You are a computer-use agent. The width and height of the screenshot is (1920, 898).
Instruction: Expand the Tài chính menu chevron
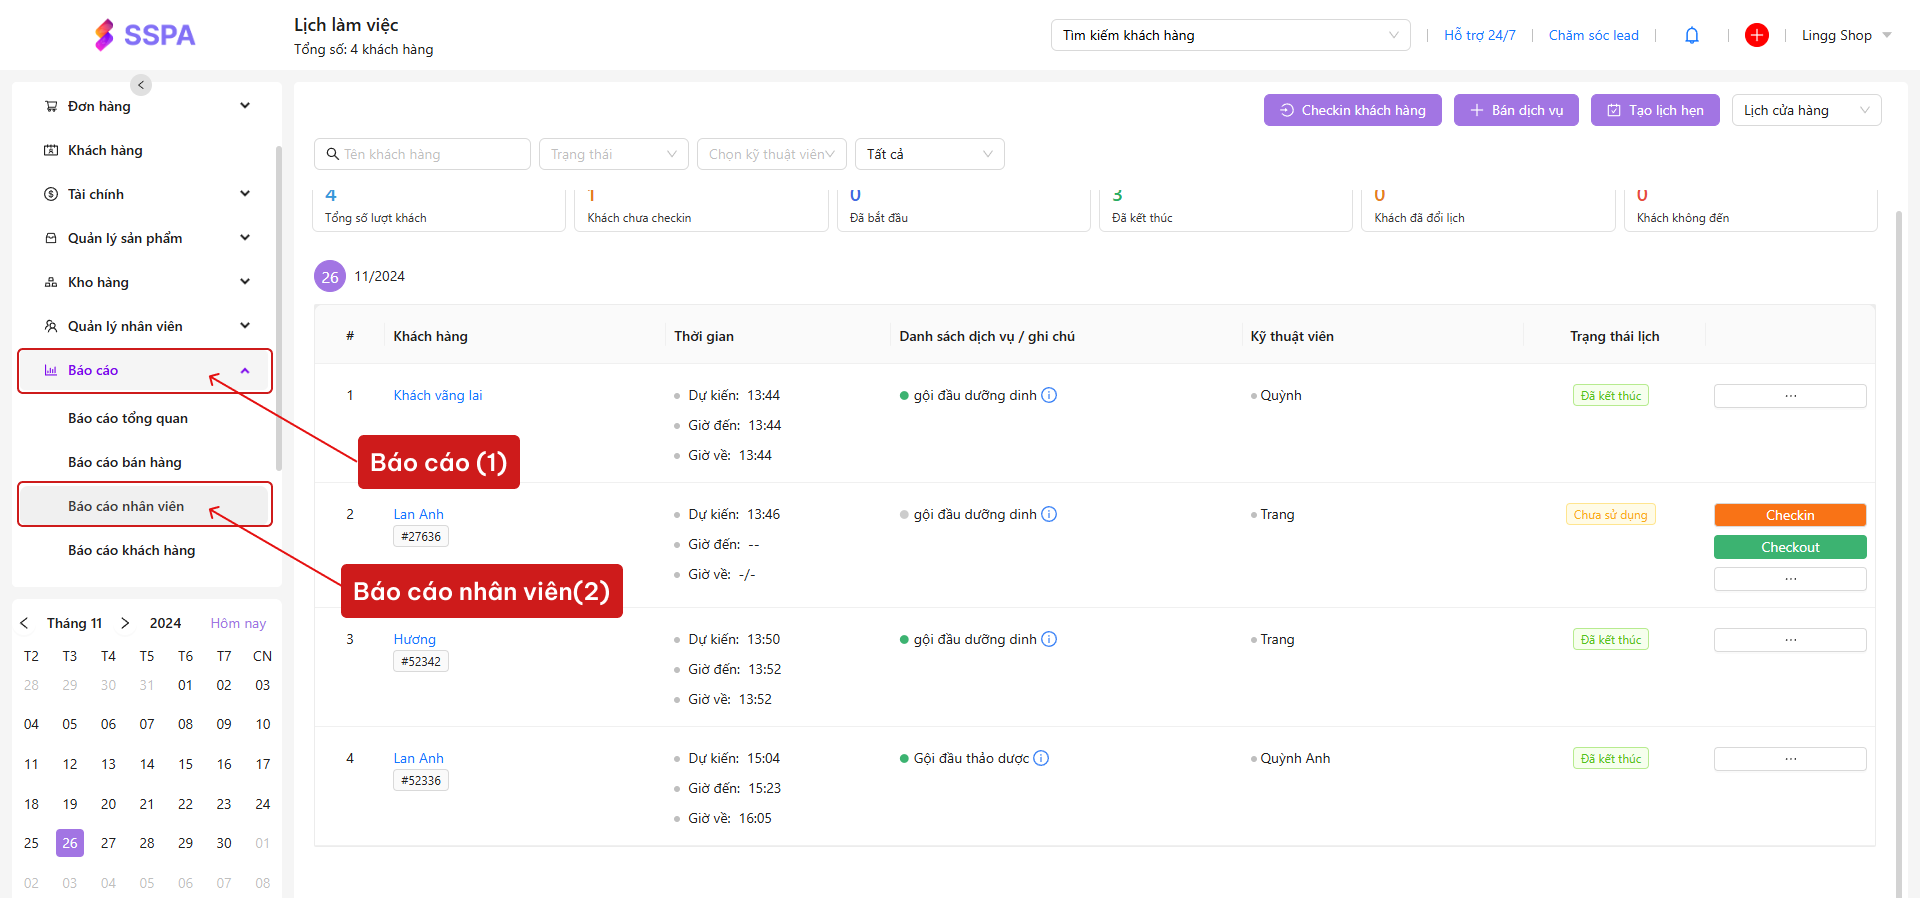coord(245,194)
